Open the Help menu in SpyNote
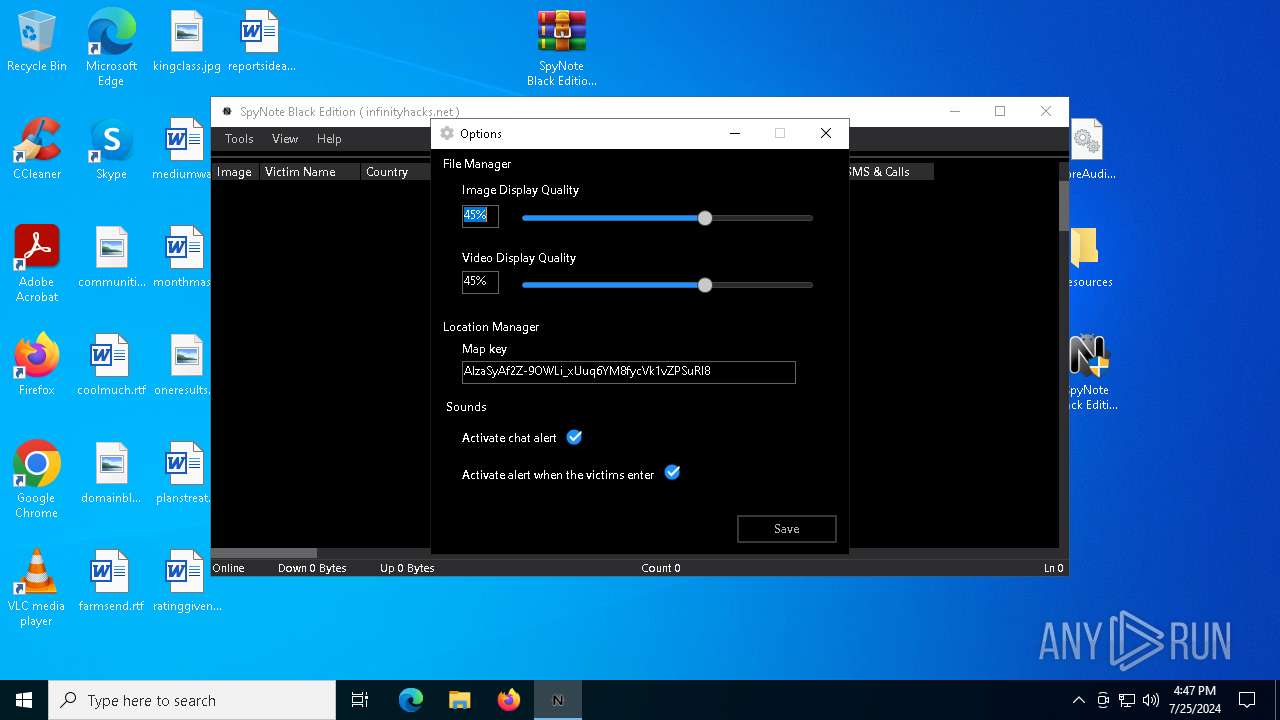Viewport: 1280px width, 720px height. [x=329, y=139]
